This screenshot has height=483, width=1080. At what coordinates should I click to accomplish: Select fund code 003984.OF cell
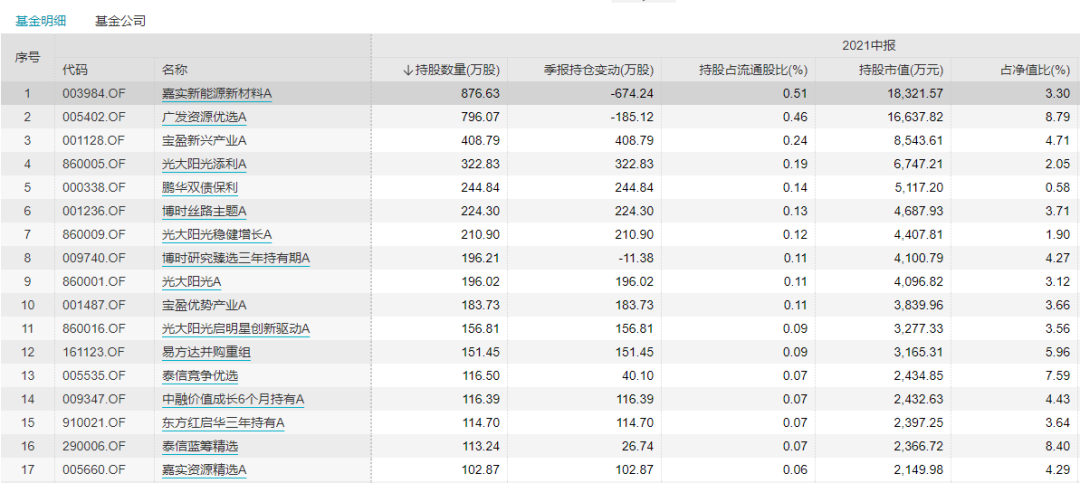[94, 94]
